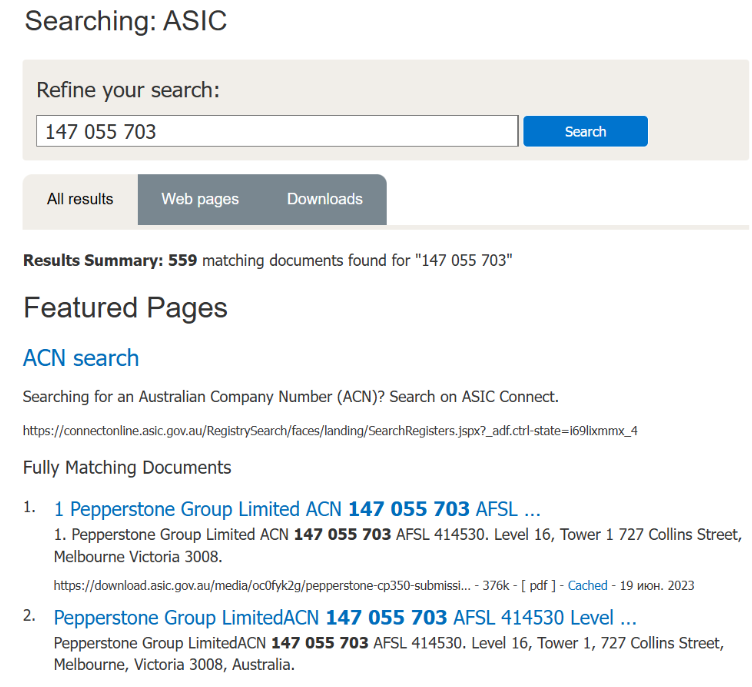This screenshot has height=687, width=752.
Task: Open first result '1 Pepperstone Group Limited ACN'
Action: (297, 508)
